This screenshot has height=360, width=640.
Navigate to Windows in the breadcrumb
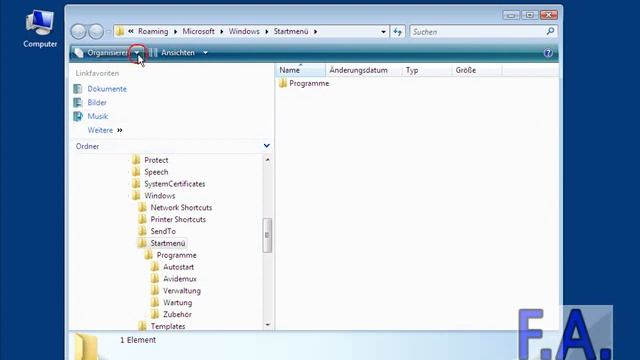[x=244, y=31]
